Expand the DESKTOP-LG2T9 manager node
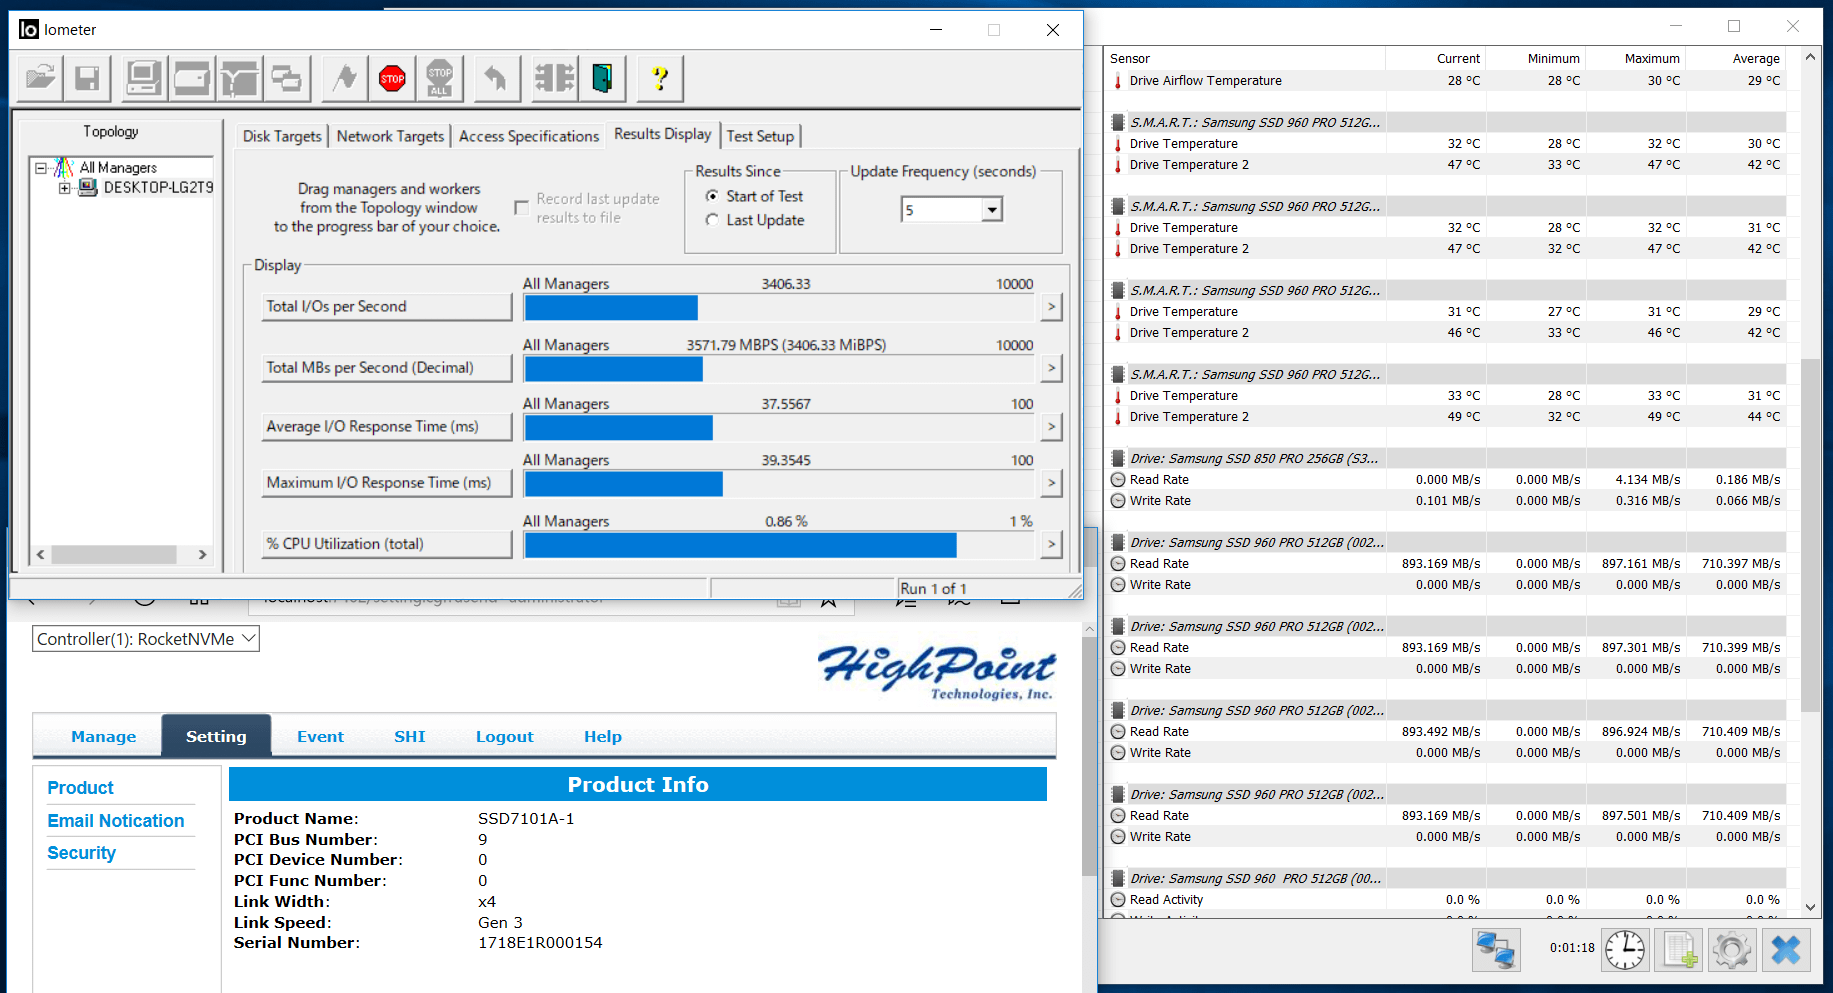 click(x=65, y=188)
